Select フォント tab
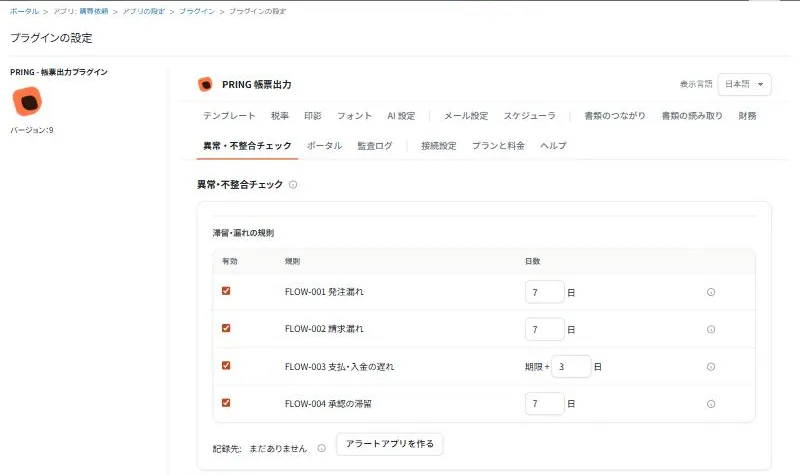The width and height of the screenshot is (800, 475). tap(354, 116)
